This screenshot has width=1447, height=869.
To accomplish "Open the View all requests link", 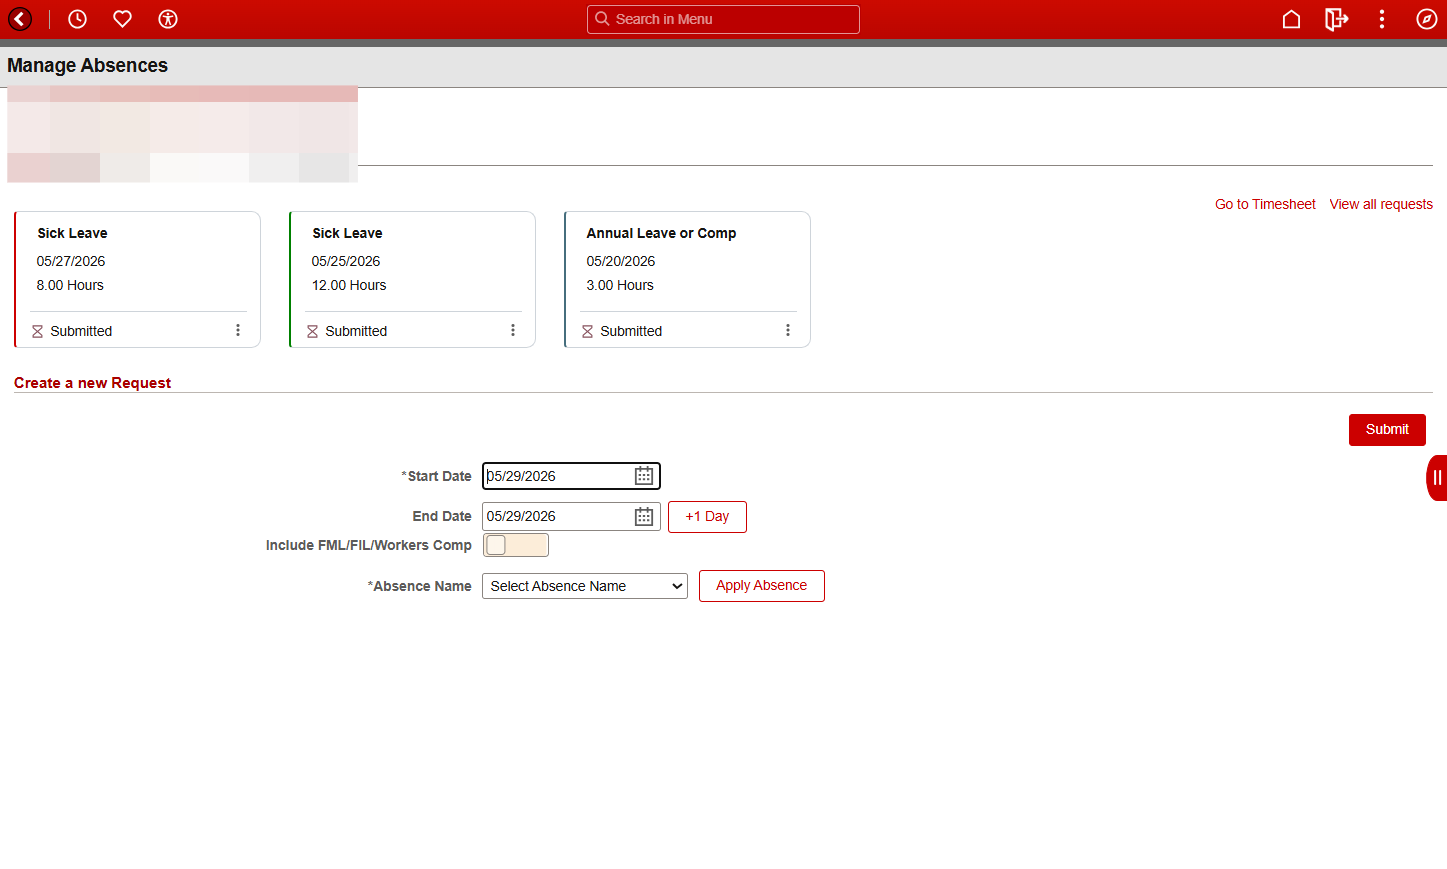I will point(1381,204).
